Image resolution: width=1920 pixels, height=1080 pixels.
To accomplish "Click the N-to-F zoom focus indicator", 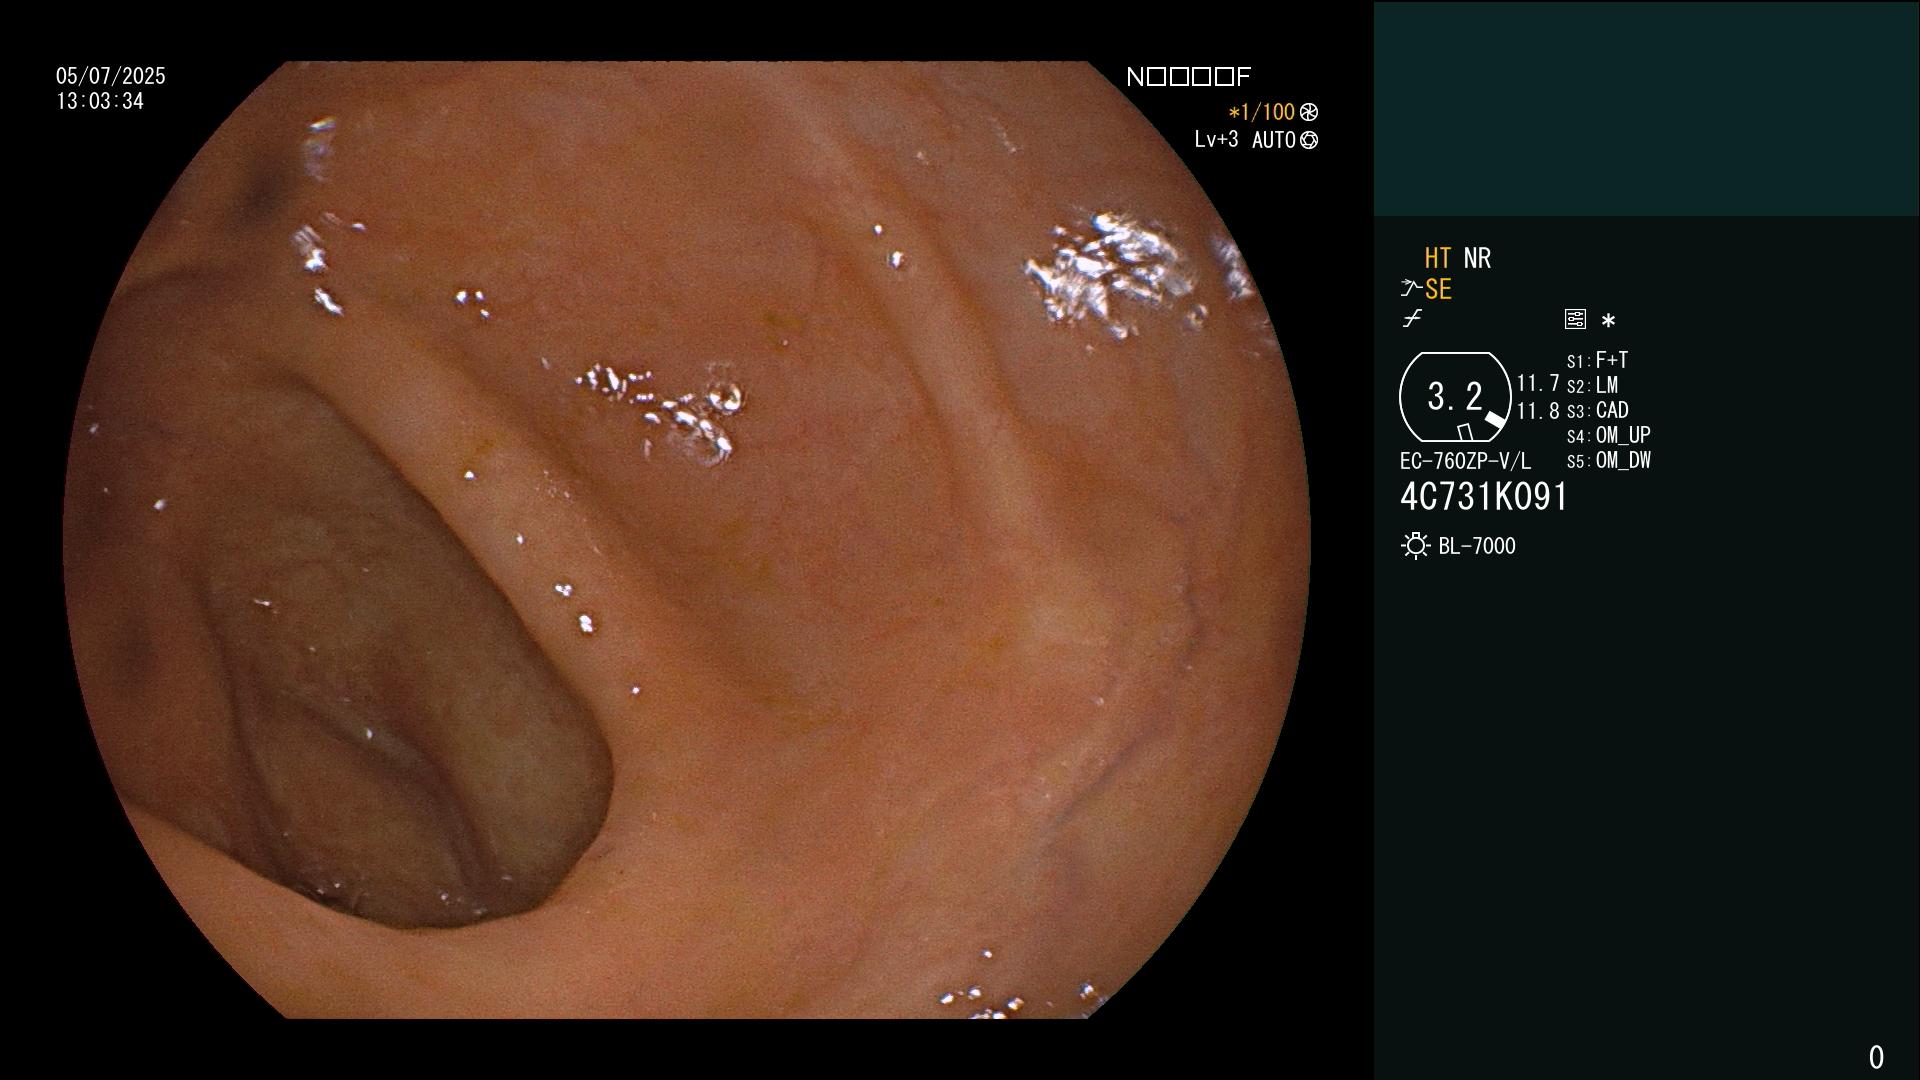I will point(1188,77).
